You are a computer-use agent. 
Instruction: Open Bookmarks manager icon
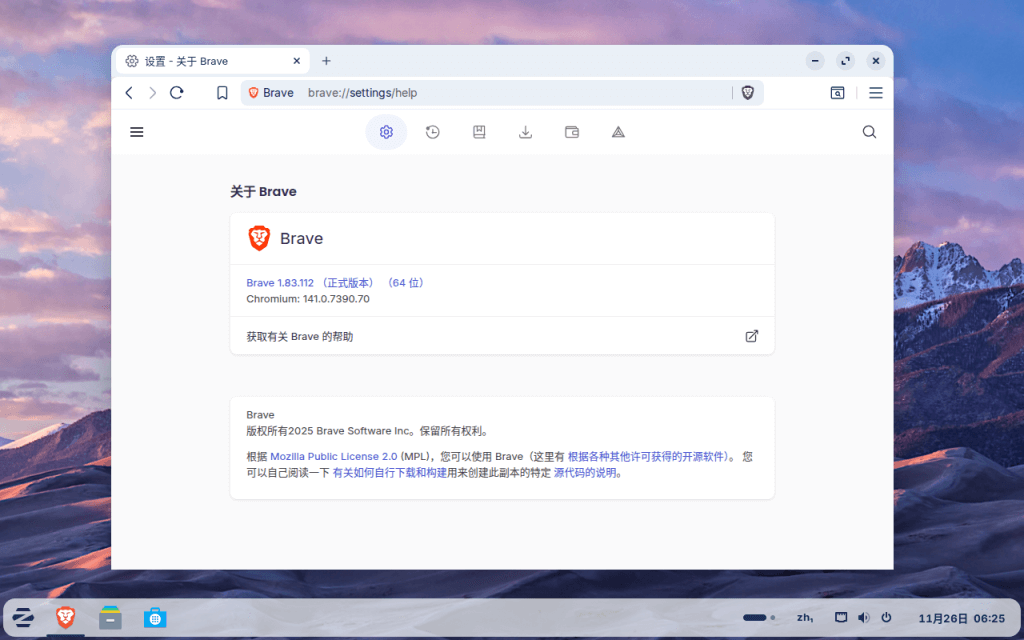(479, 132)
